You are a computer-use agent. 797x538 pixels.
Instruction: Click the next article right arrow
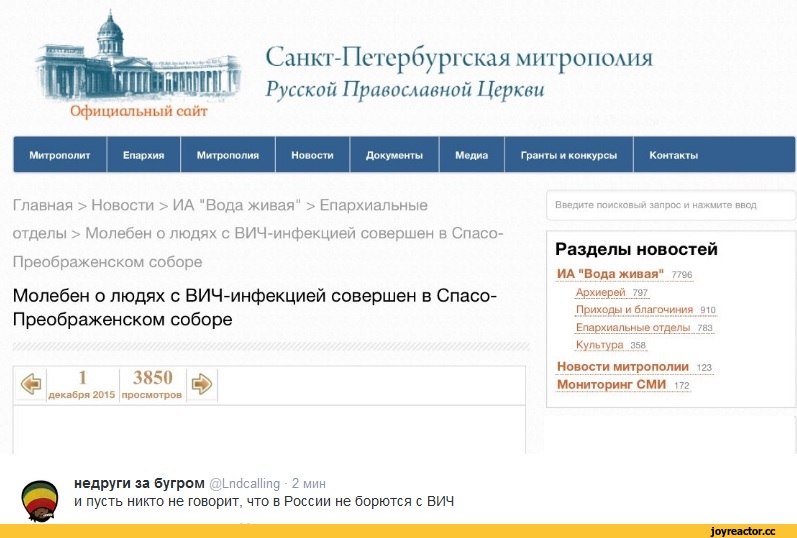point(202,384)
